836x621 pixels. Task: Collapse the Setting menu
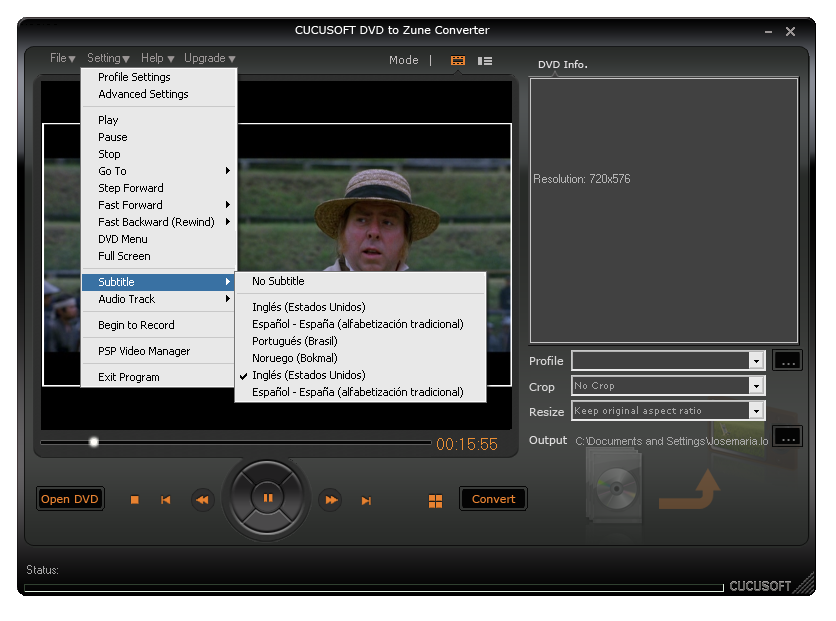coord(108,58)
